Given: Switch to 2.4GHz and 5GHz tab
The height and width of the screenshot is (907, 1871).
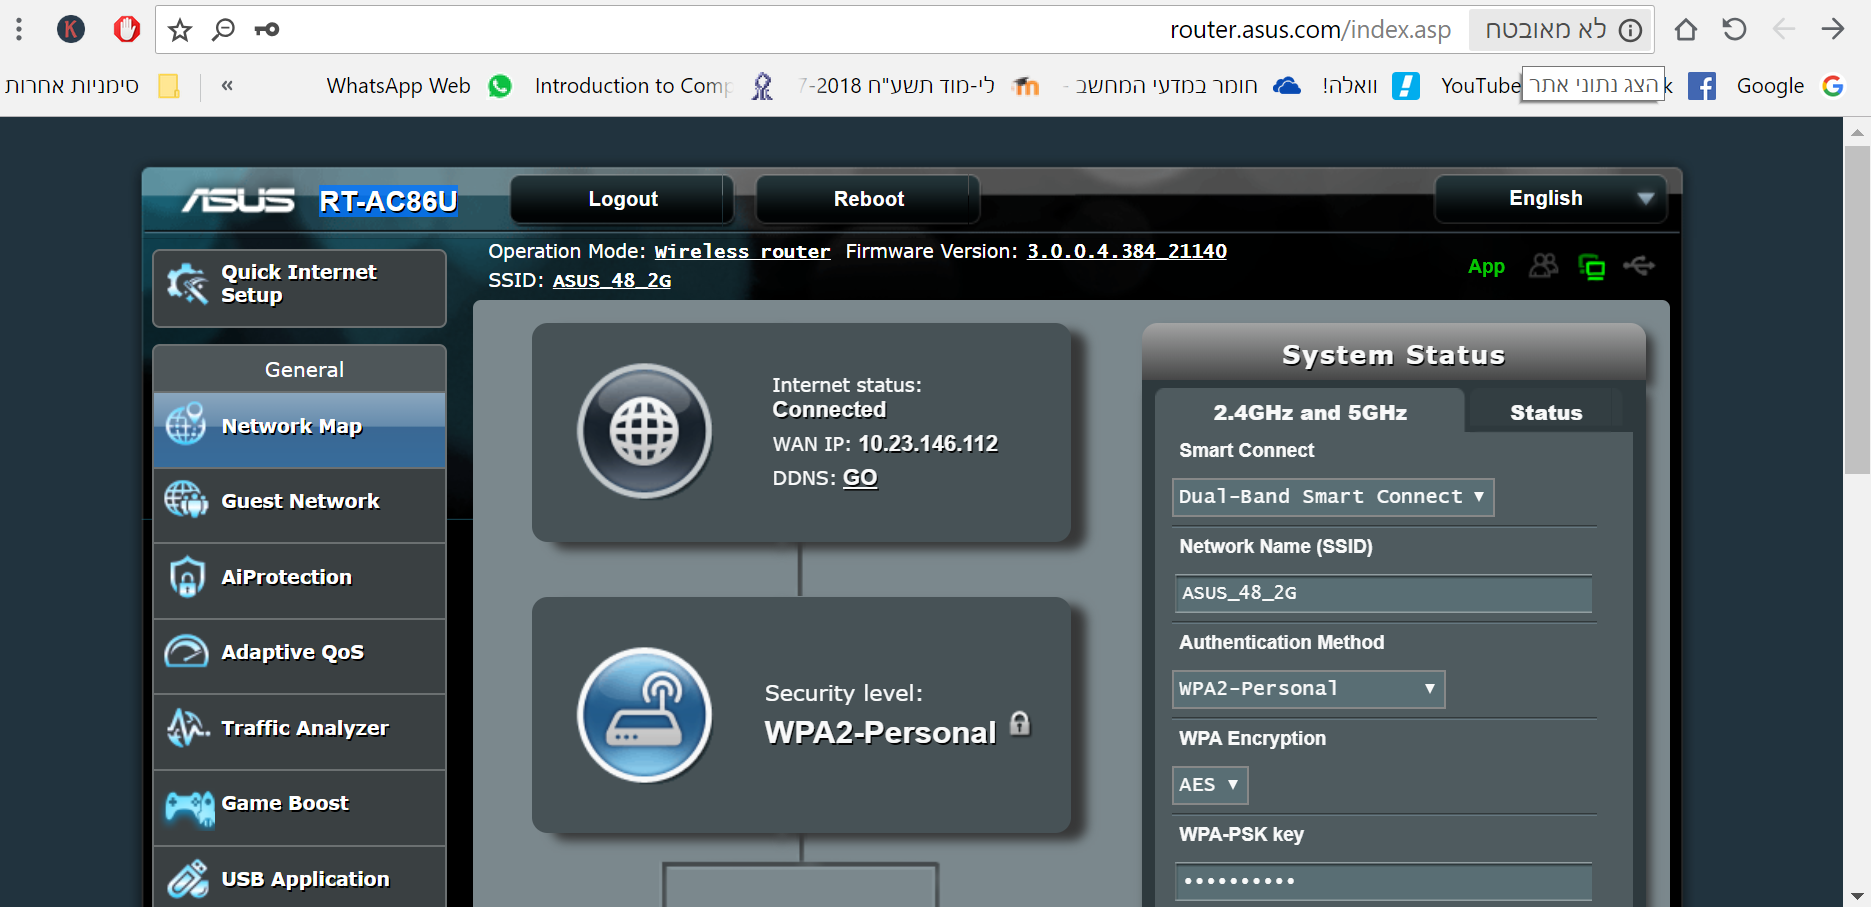Looking at the screenshot, I should (1310, 412).
